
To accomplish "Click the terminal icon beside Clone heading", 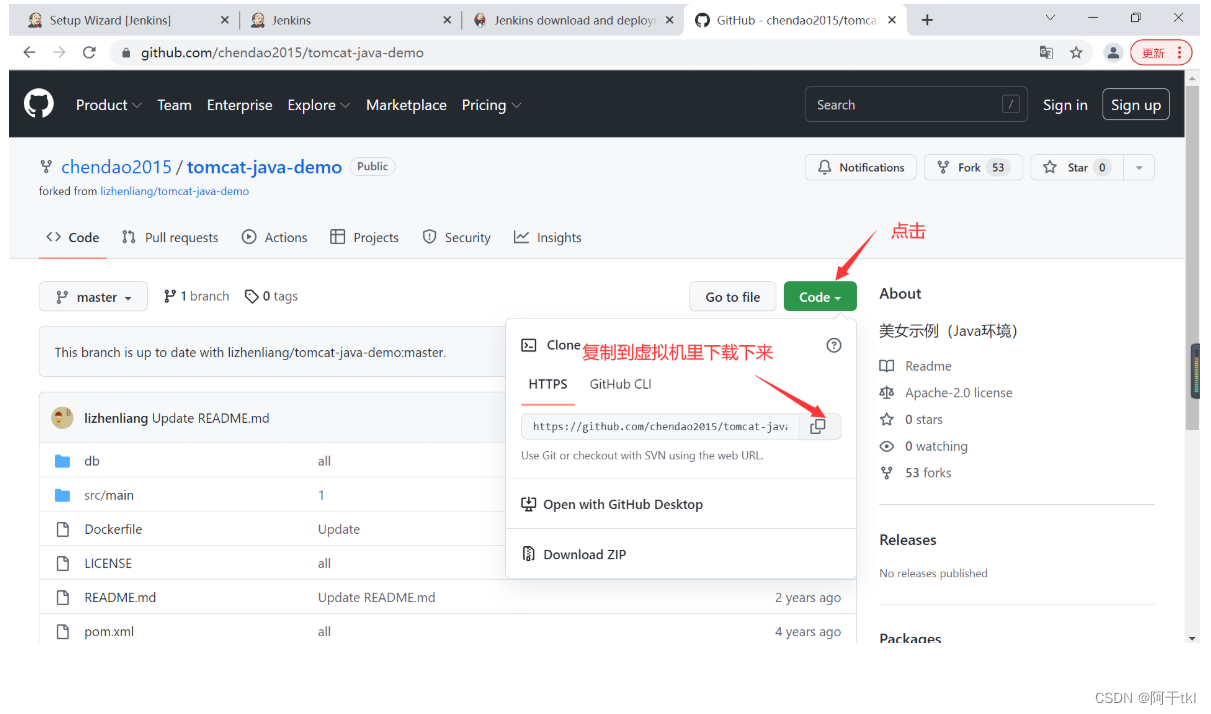I will click(529, 345).
